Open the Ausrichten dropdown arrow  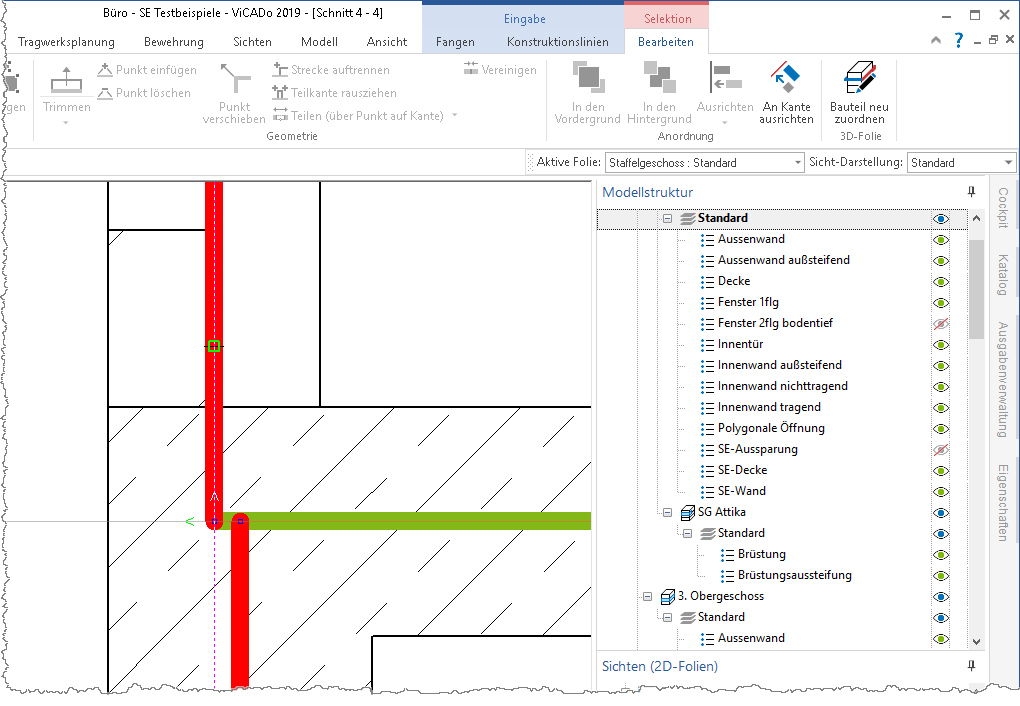[x=725, y=122]
